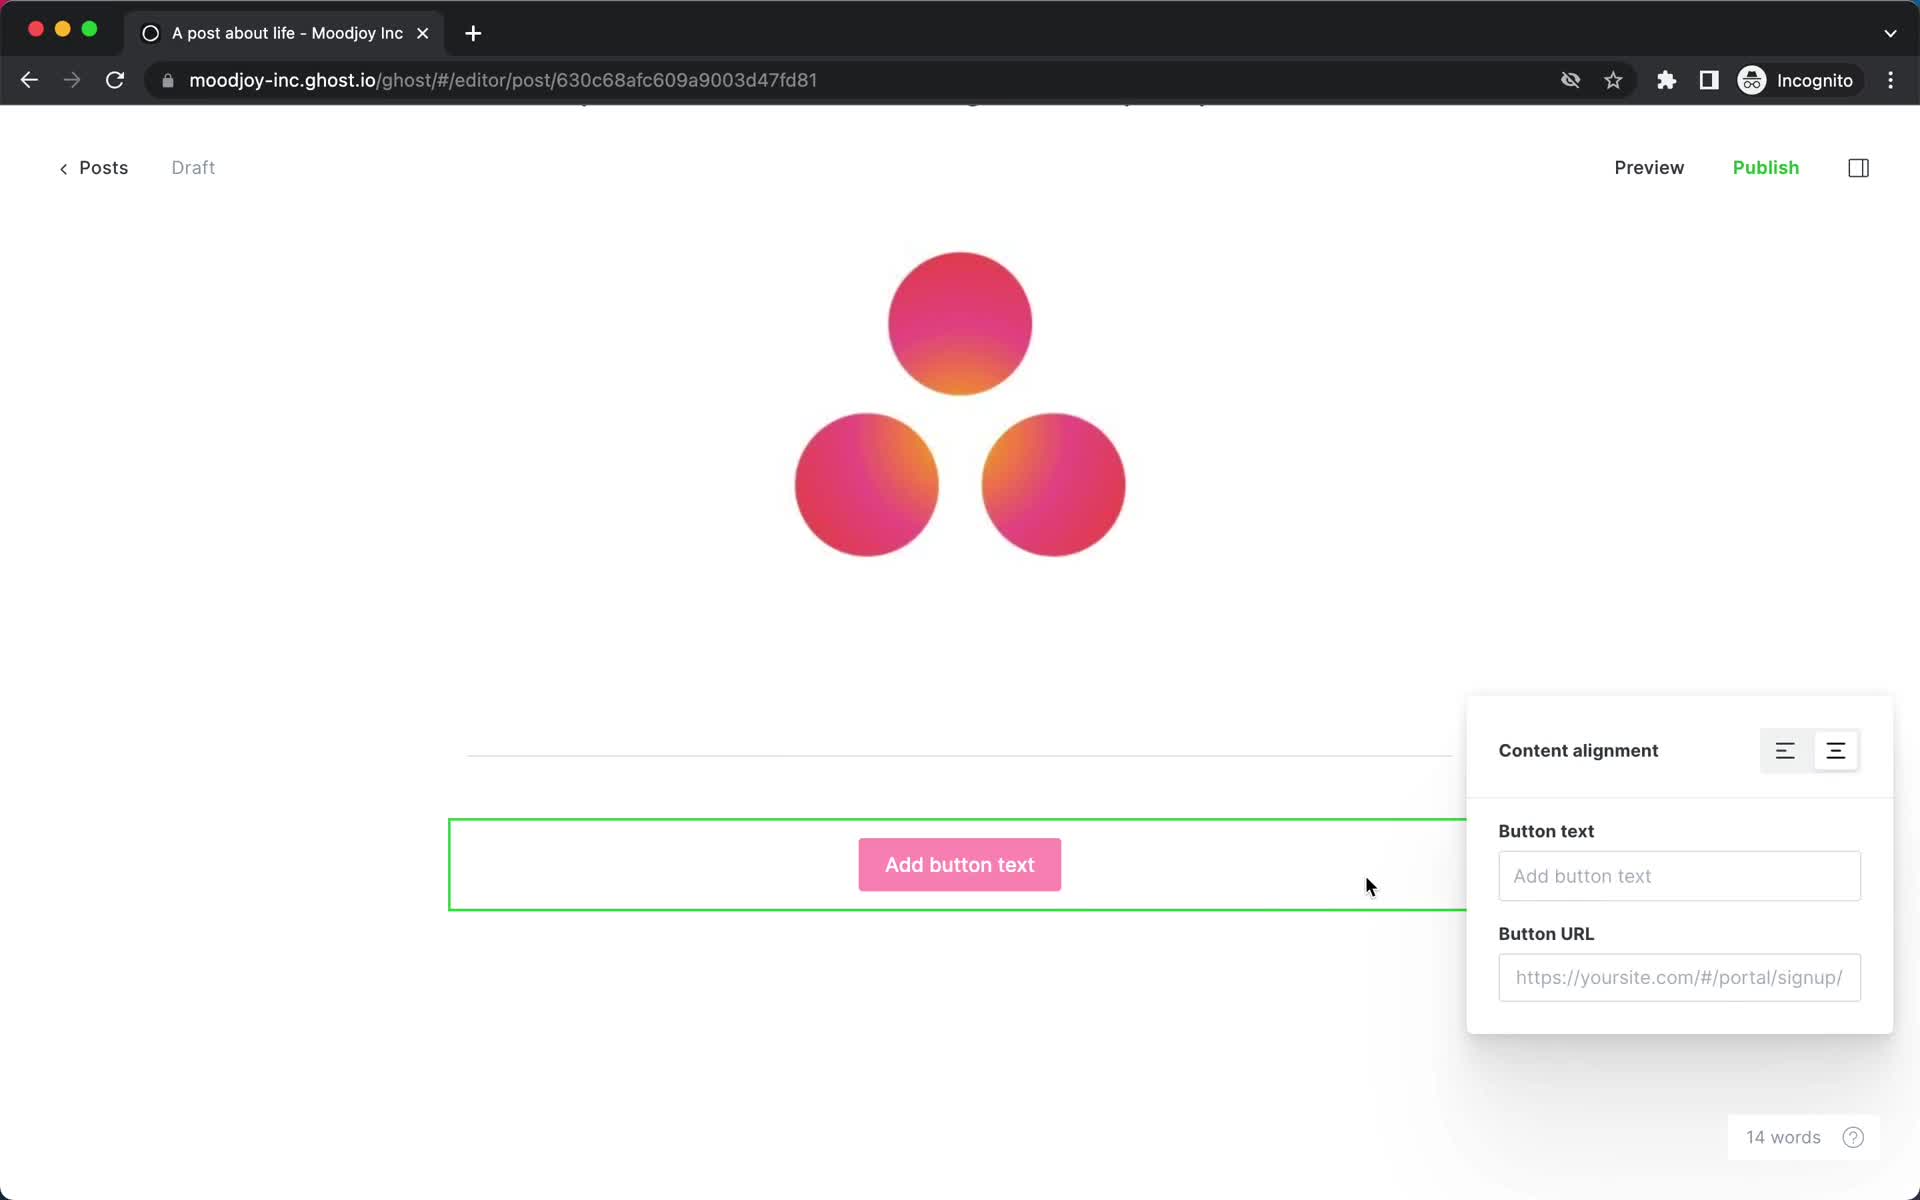Click the Preview button in toolbar
Screen dimensions: 1920x1200
tap(1648, 167)
